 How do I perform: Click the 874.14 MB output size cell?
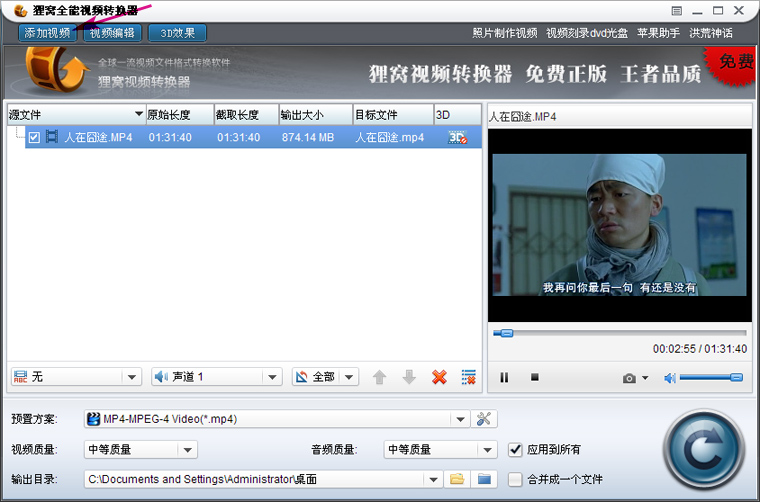[308, 137]
